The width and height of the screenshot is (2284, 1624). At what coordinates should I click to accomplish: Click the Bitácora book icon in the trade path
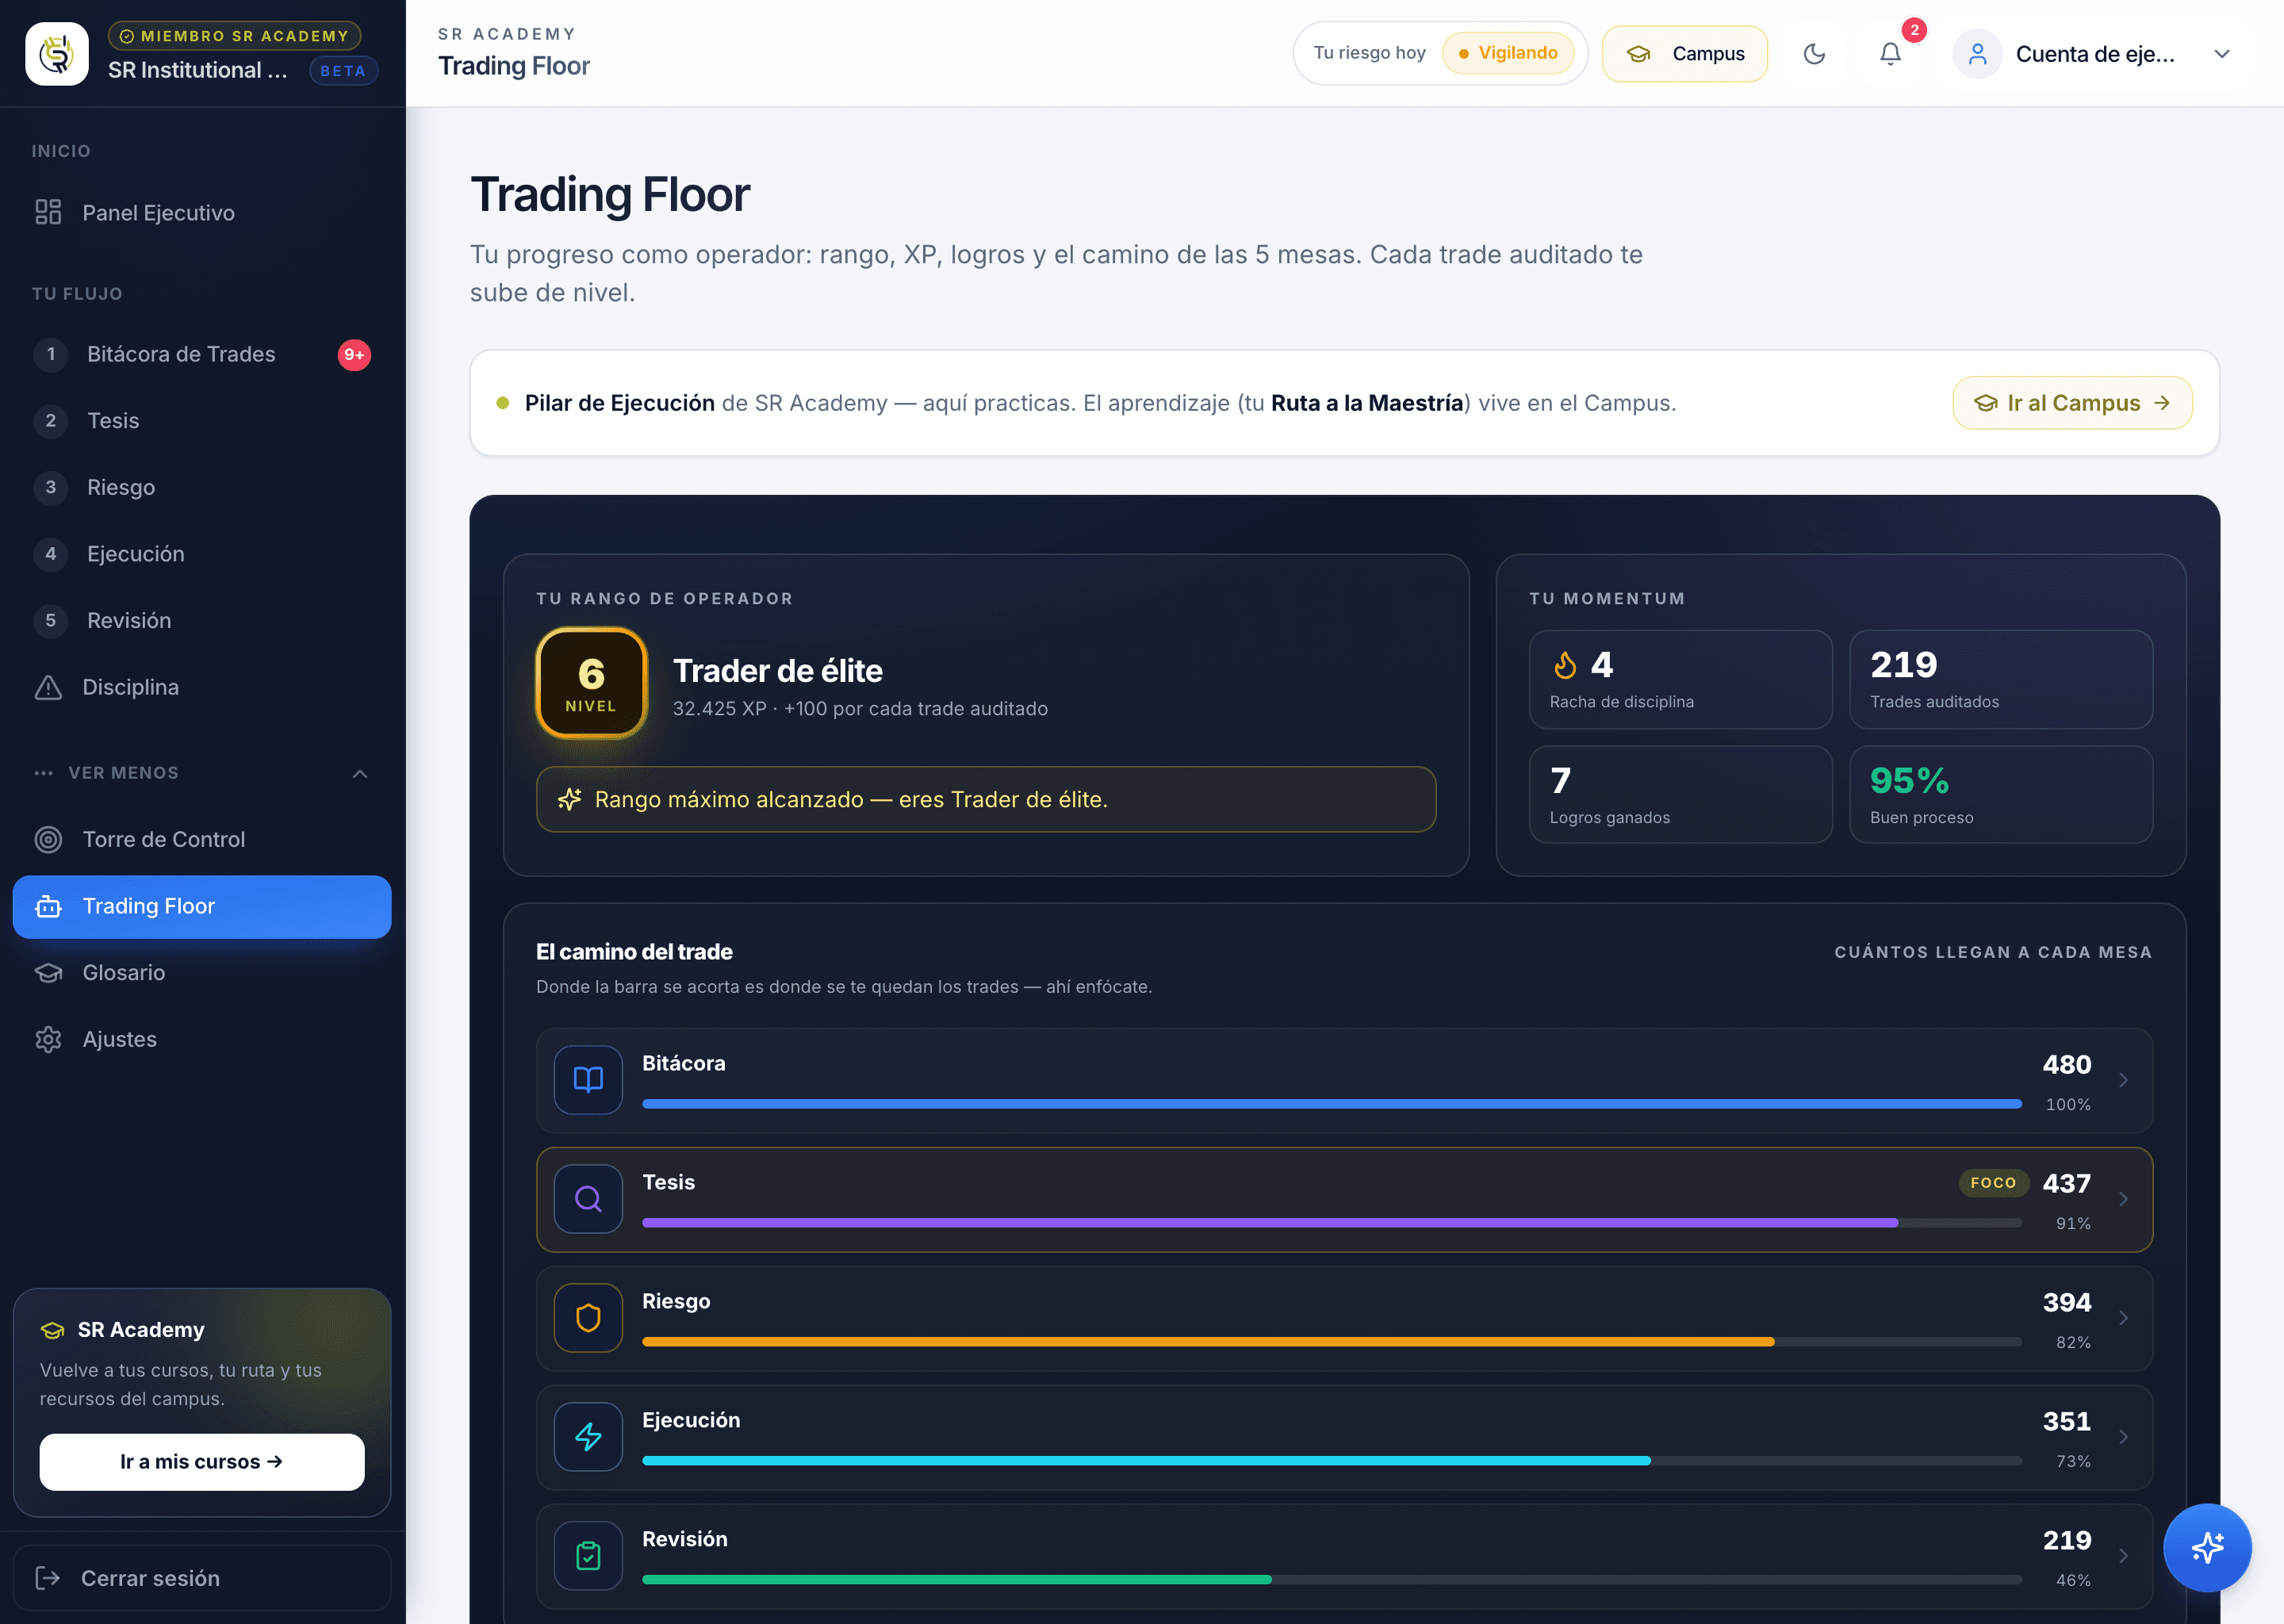588,1080
